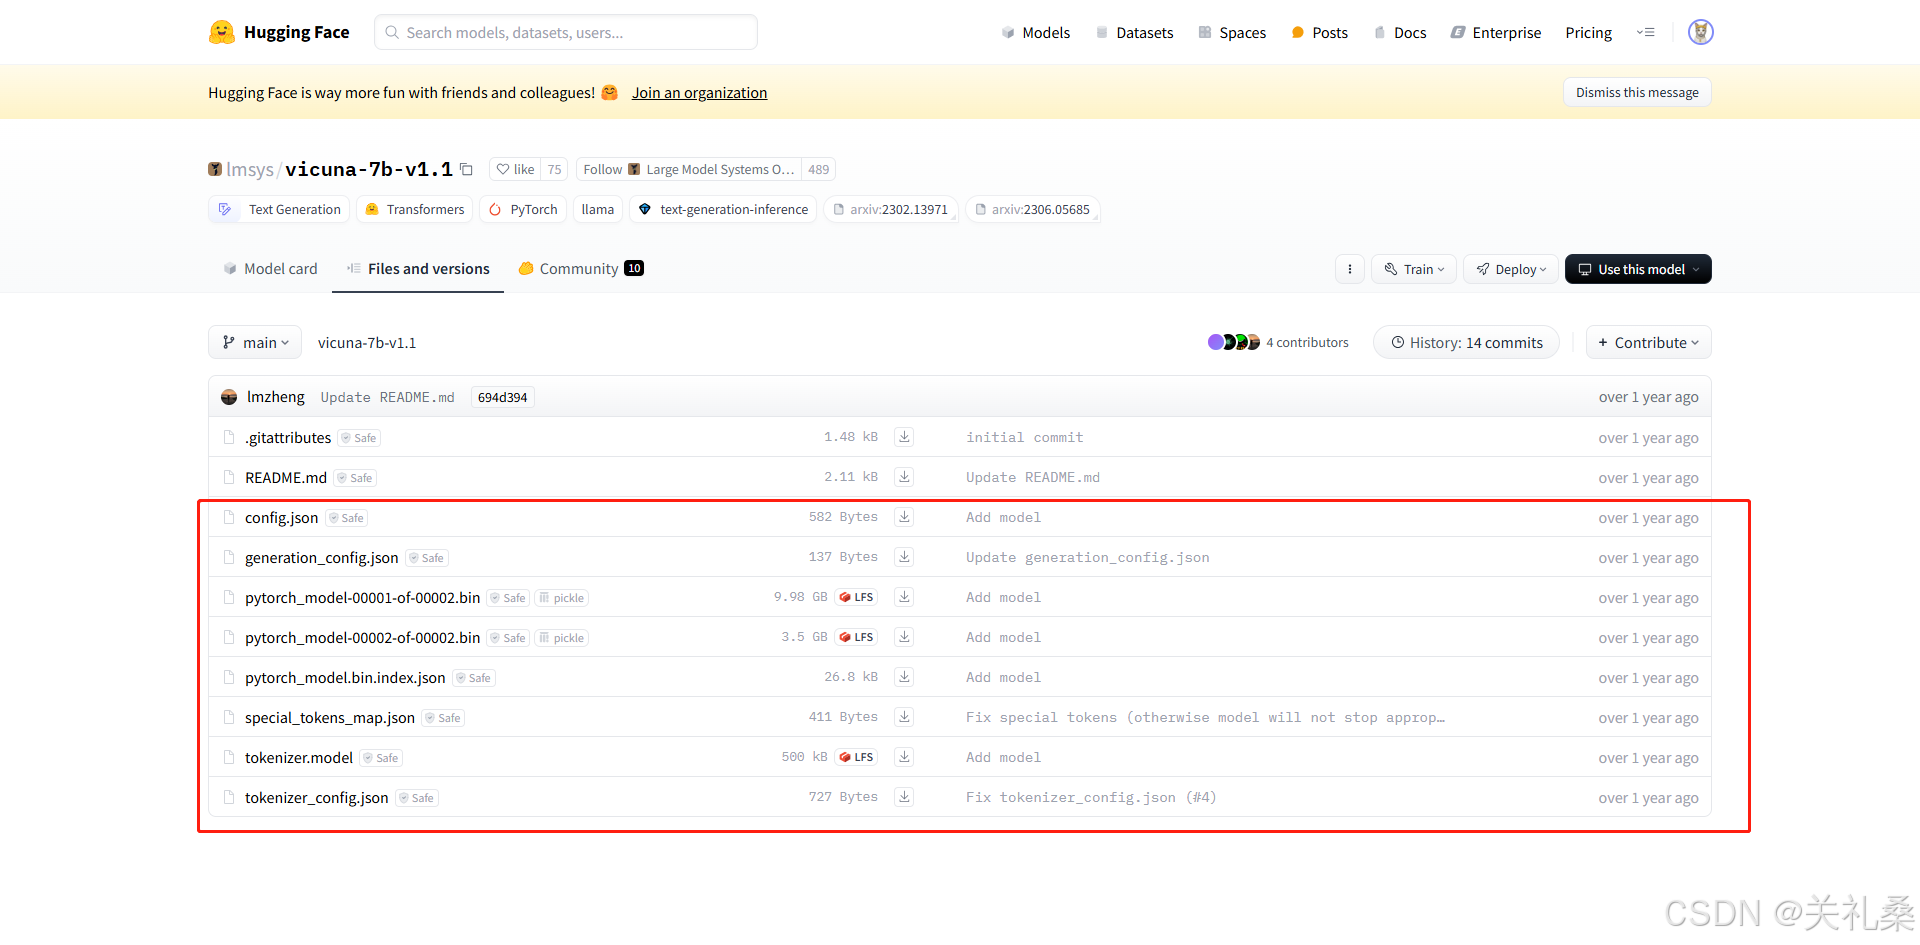This screenshot has width=1920, height=945.
Task: Click the PyTorch tag
Action: coord(523,209)
